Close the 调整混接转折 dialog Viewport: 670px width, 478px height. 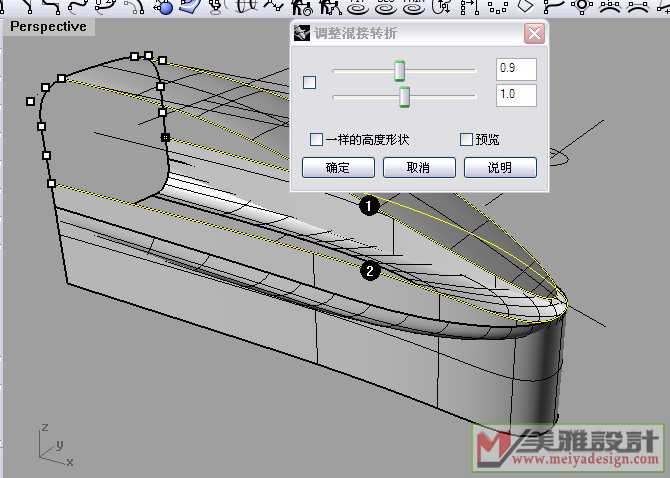[x=534, y=33]
